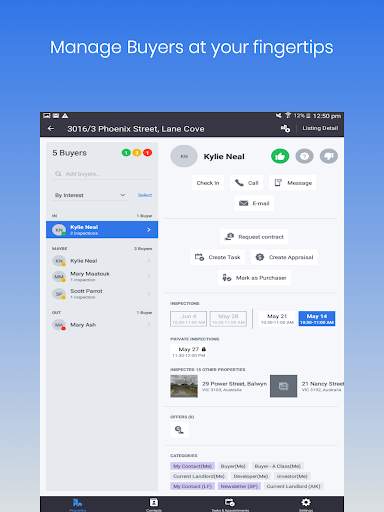Mark Kylie Neal as interested thumbs up
Viewport: 384px width, 512px height.
tap(280, 156)
